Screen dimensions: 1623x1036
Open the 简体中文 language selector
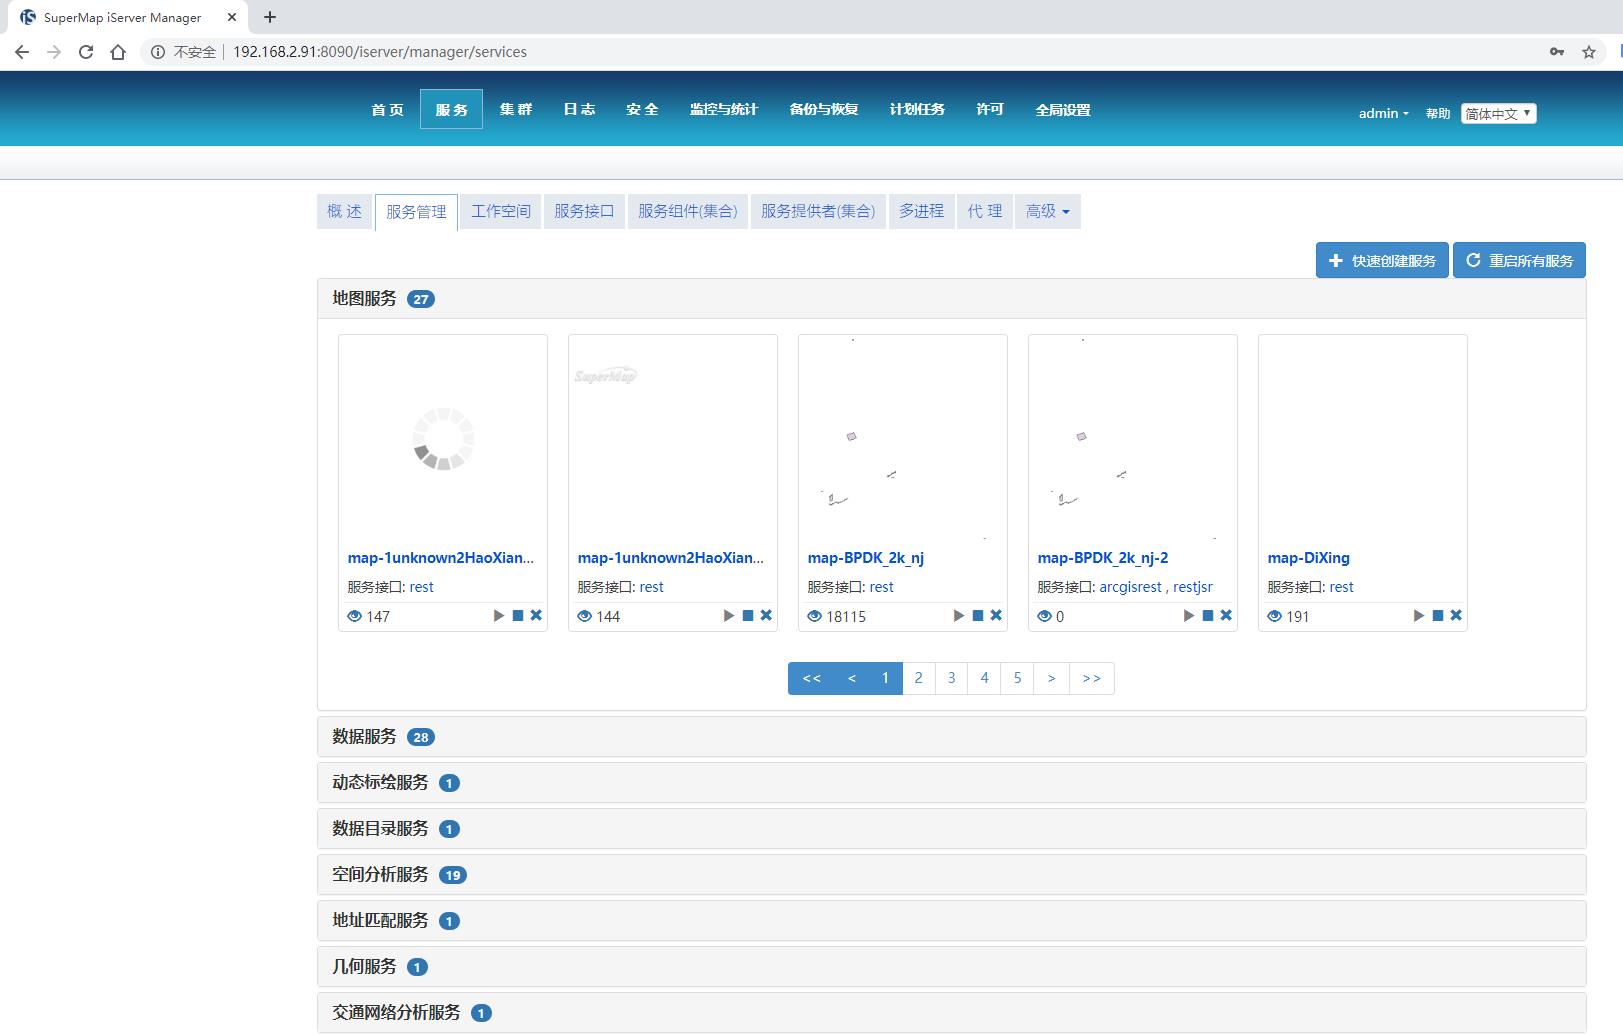click(x=1498, y=113)
